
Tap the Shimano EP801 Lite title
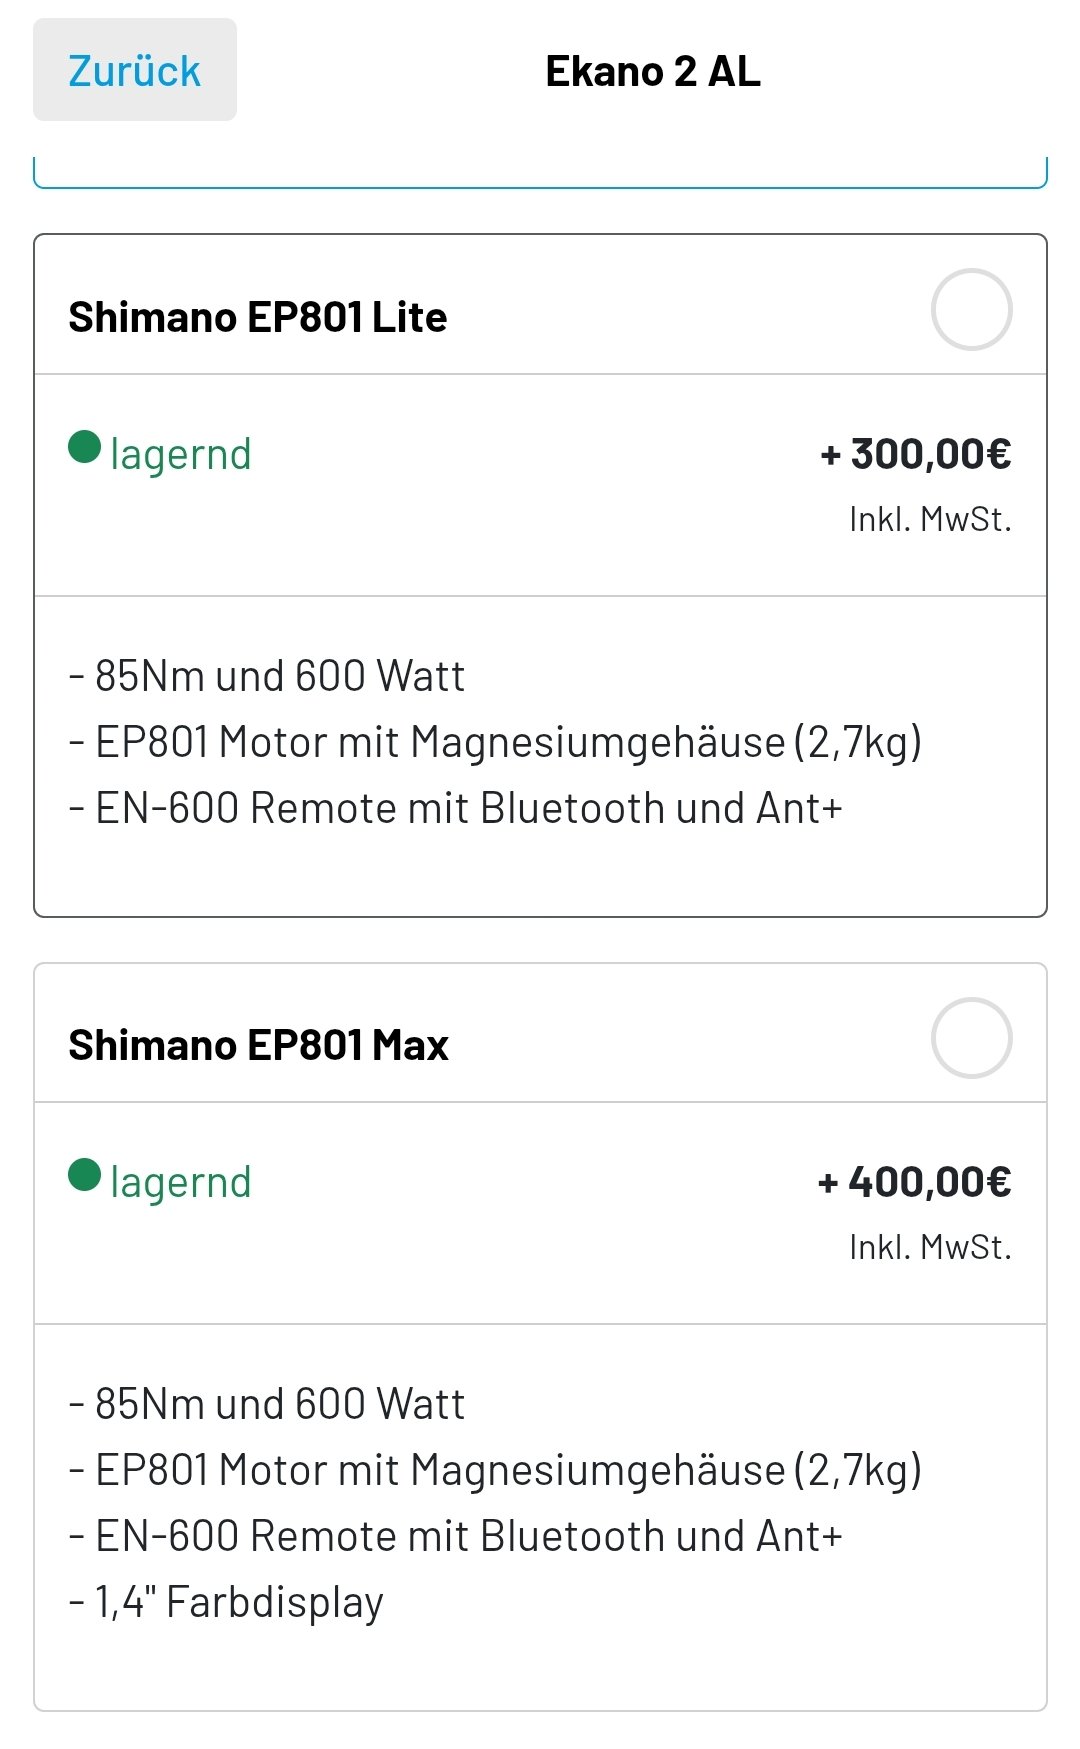point(257,317)
